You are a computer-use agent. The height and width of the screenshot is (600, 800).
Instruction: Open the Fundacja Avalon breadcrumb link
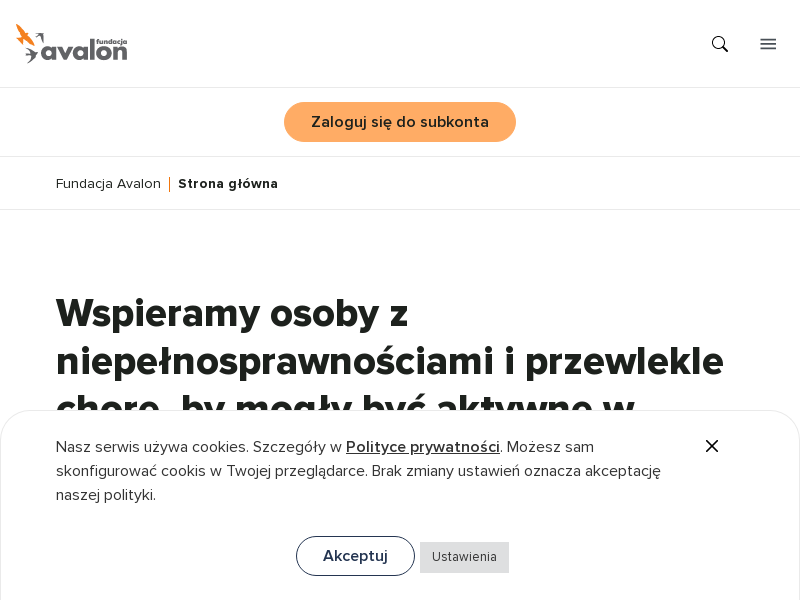point(108,183)
